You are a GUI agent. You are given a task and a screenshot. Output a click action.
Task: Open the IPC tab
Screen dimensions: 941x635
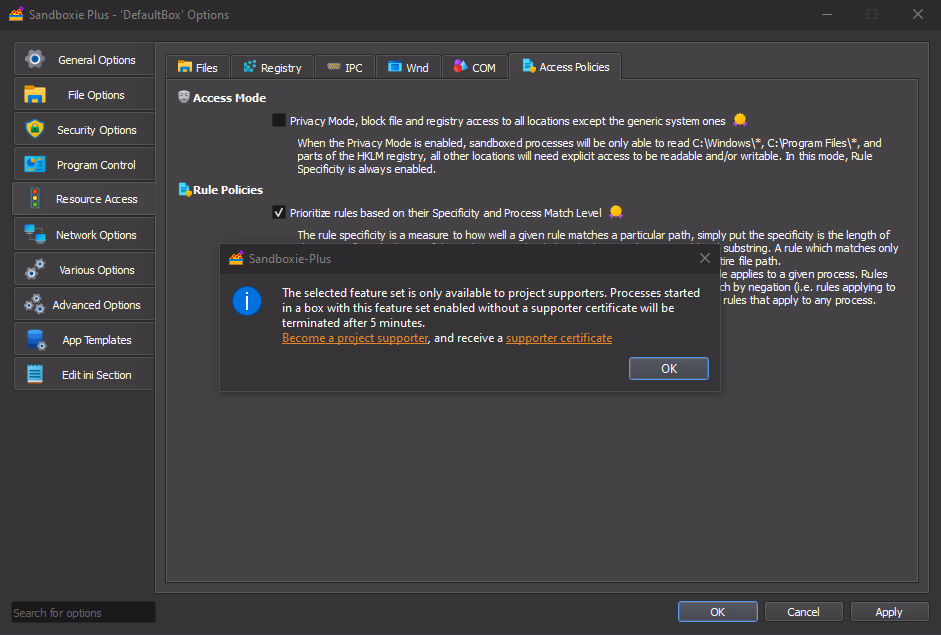[x=345, y=67]
